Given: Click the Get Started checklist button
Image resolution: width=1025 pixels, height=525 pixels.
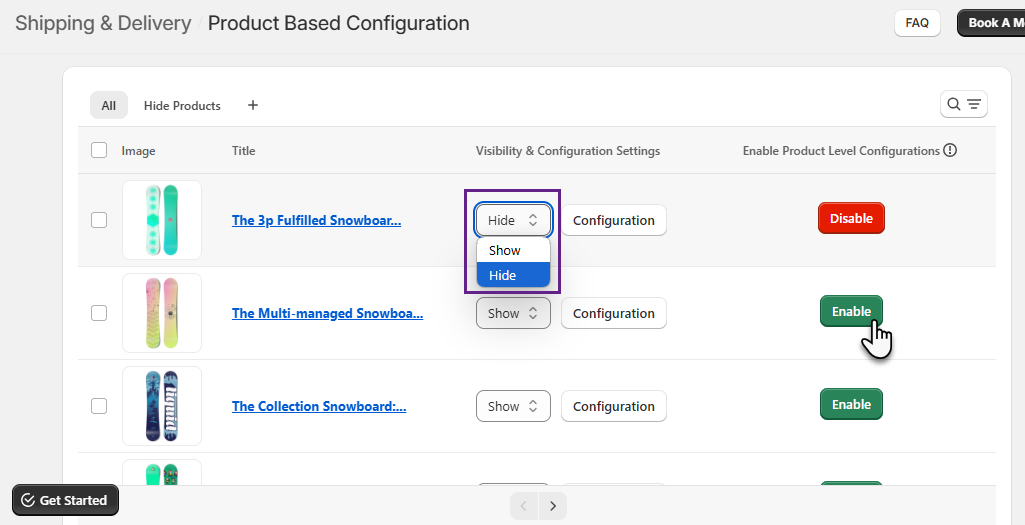Looking at the screenshot, I should [65, 500].
